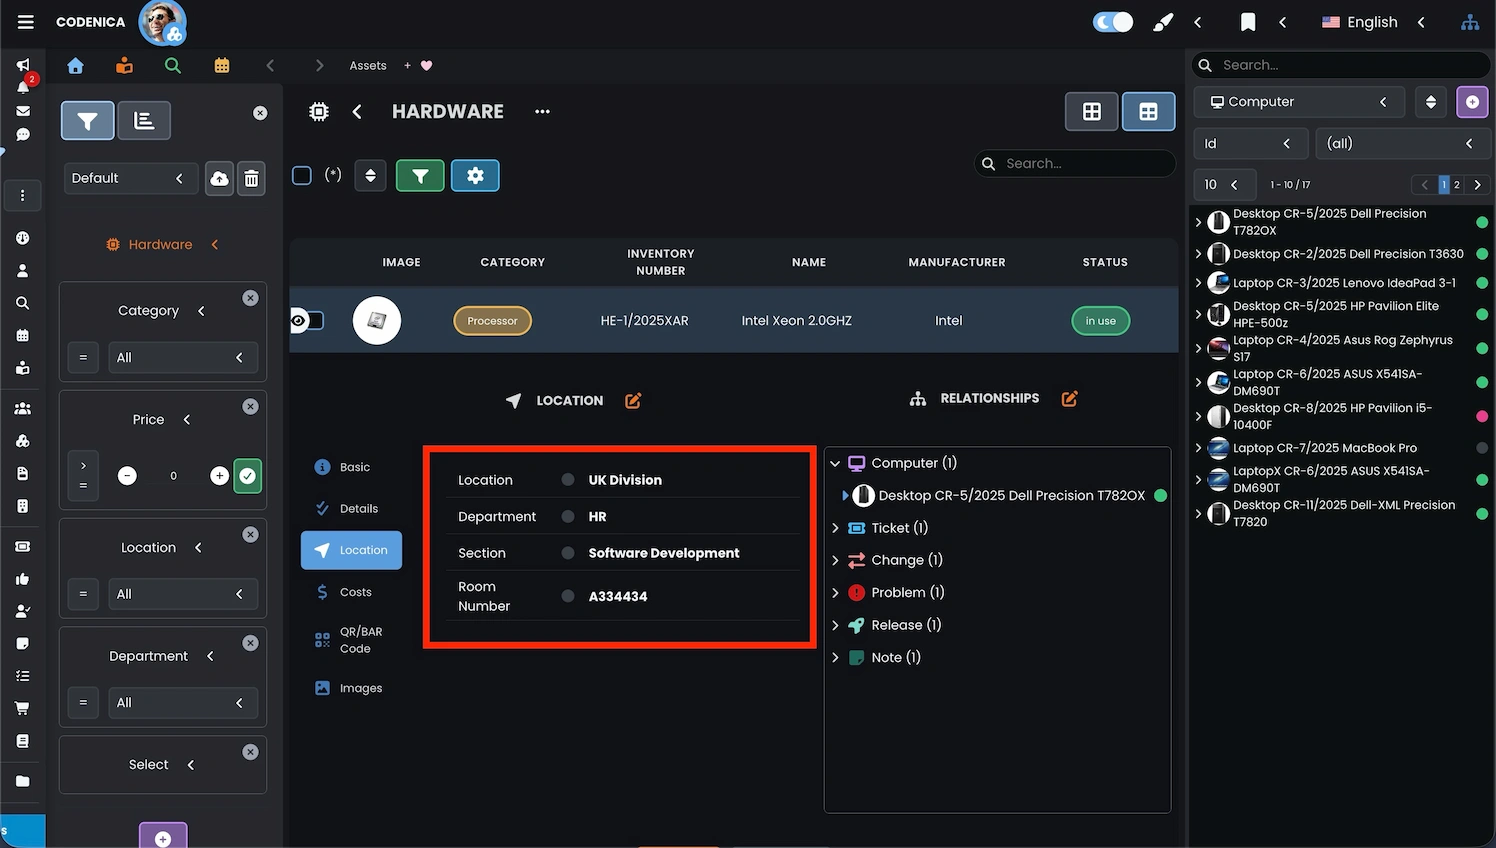The width and height of the screenshot is (1496, 848).
Task: Click the edit pencil next to LOCATION heading
Action: [x=632, y=399]
